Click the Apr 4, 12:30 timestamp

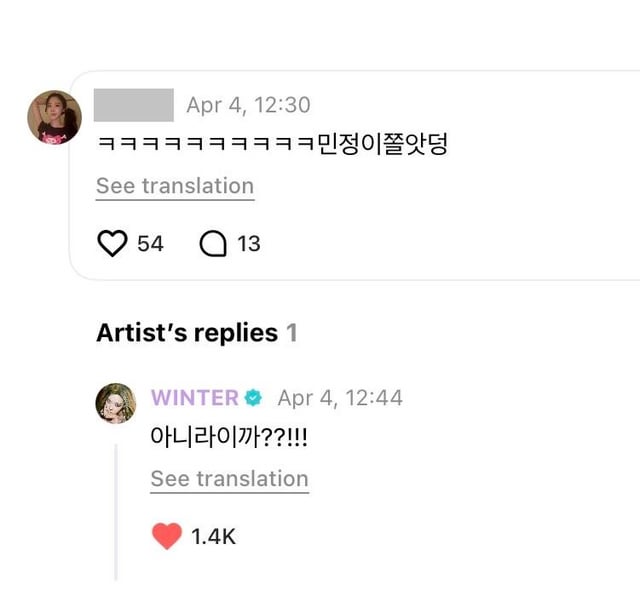tap(248, 104)
